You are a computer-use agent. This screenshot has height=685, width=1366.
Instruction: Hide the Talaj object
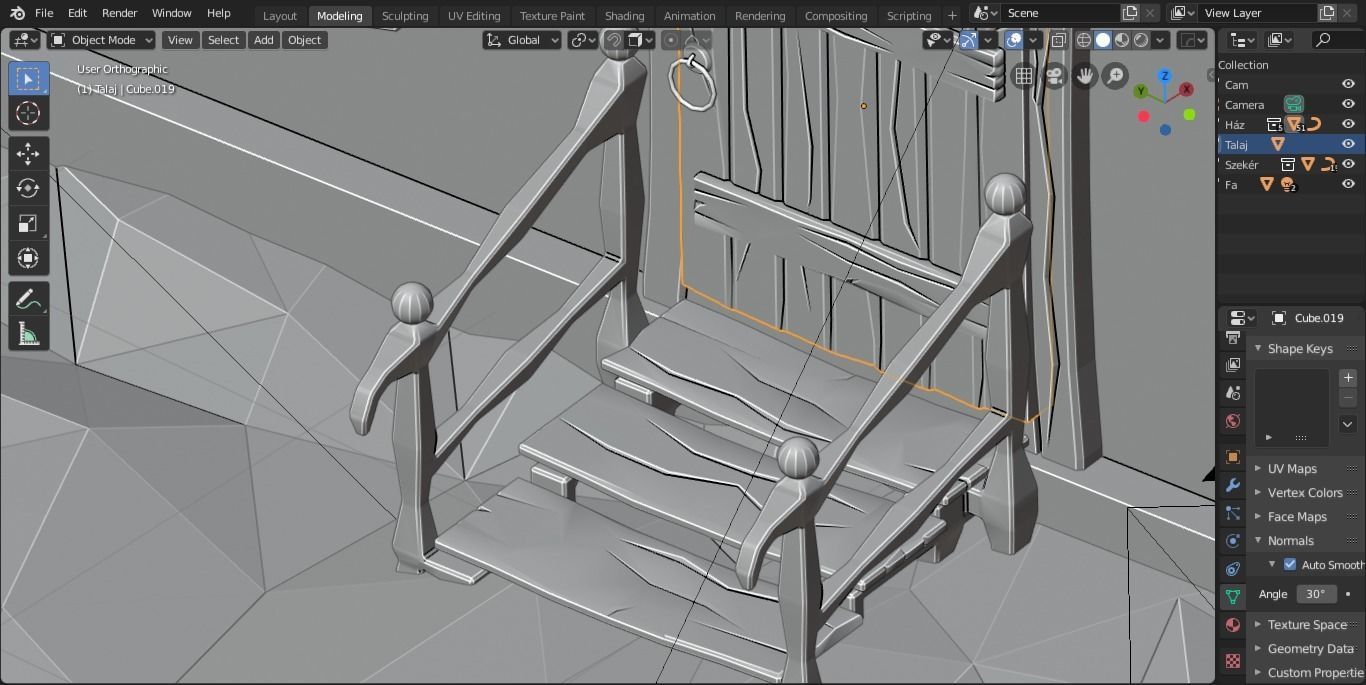tap(1348, 144)
